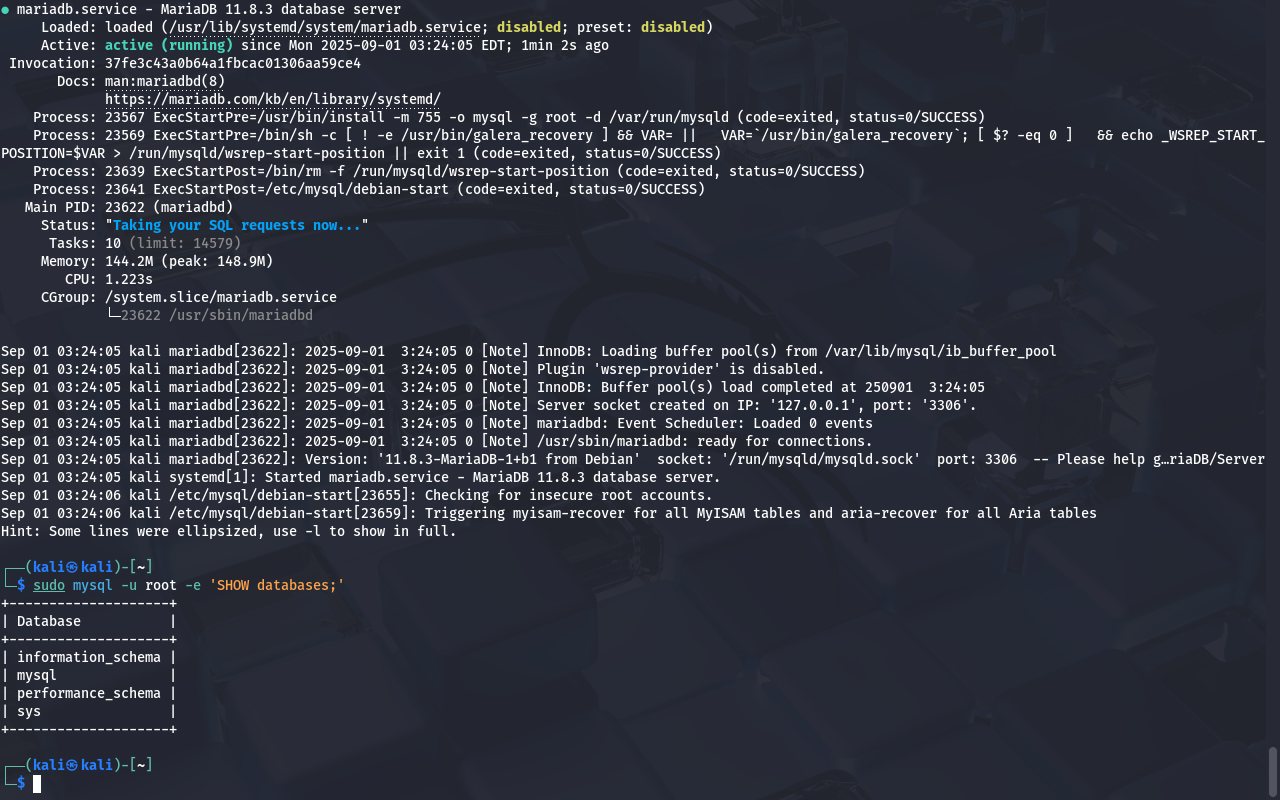1280x800 pixels.
Task: Select the mysql database table row
Action: 89,675
